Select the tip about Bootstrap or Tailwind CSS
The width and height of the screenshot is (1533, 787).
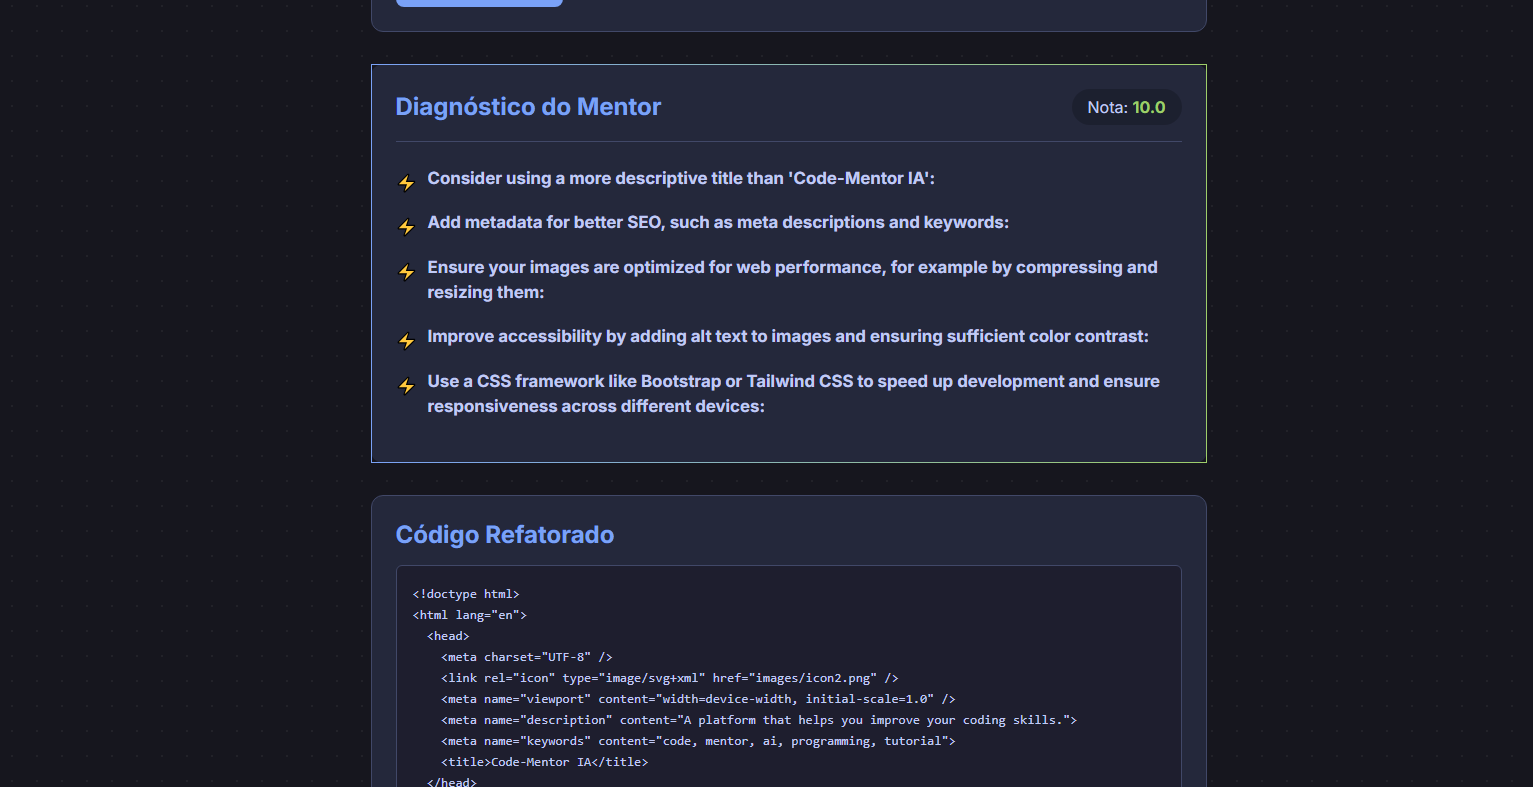(x=792, y=393)
